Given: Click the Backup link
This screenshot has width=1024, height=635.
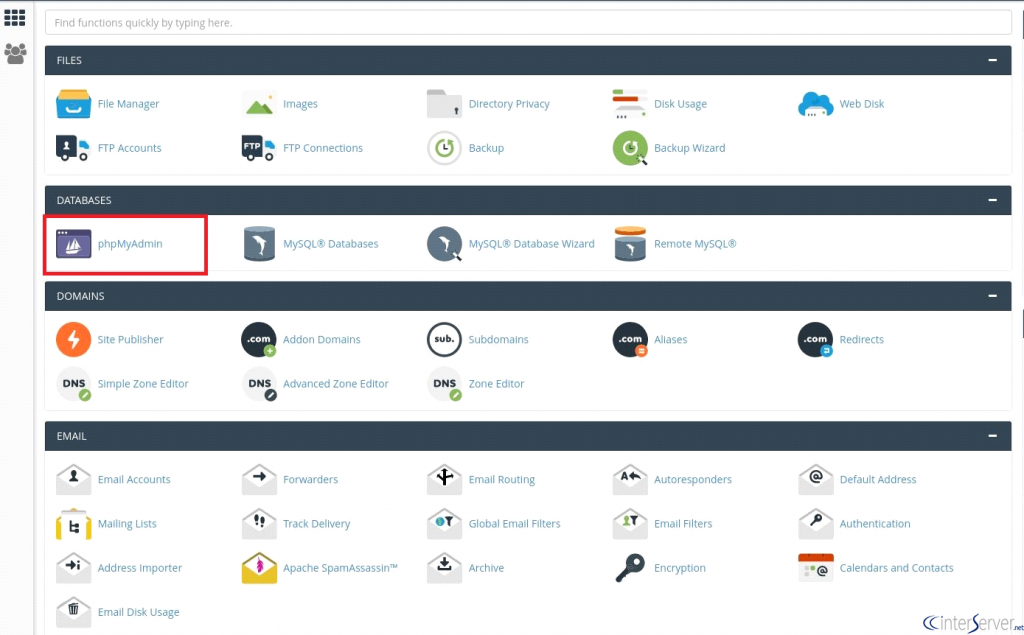Looking at the screenshot, I should (486, 148).
